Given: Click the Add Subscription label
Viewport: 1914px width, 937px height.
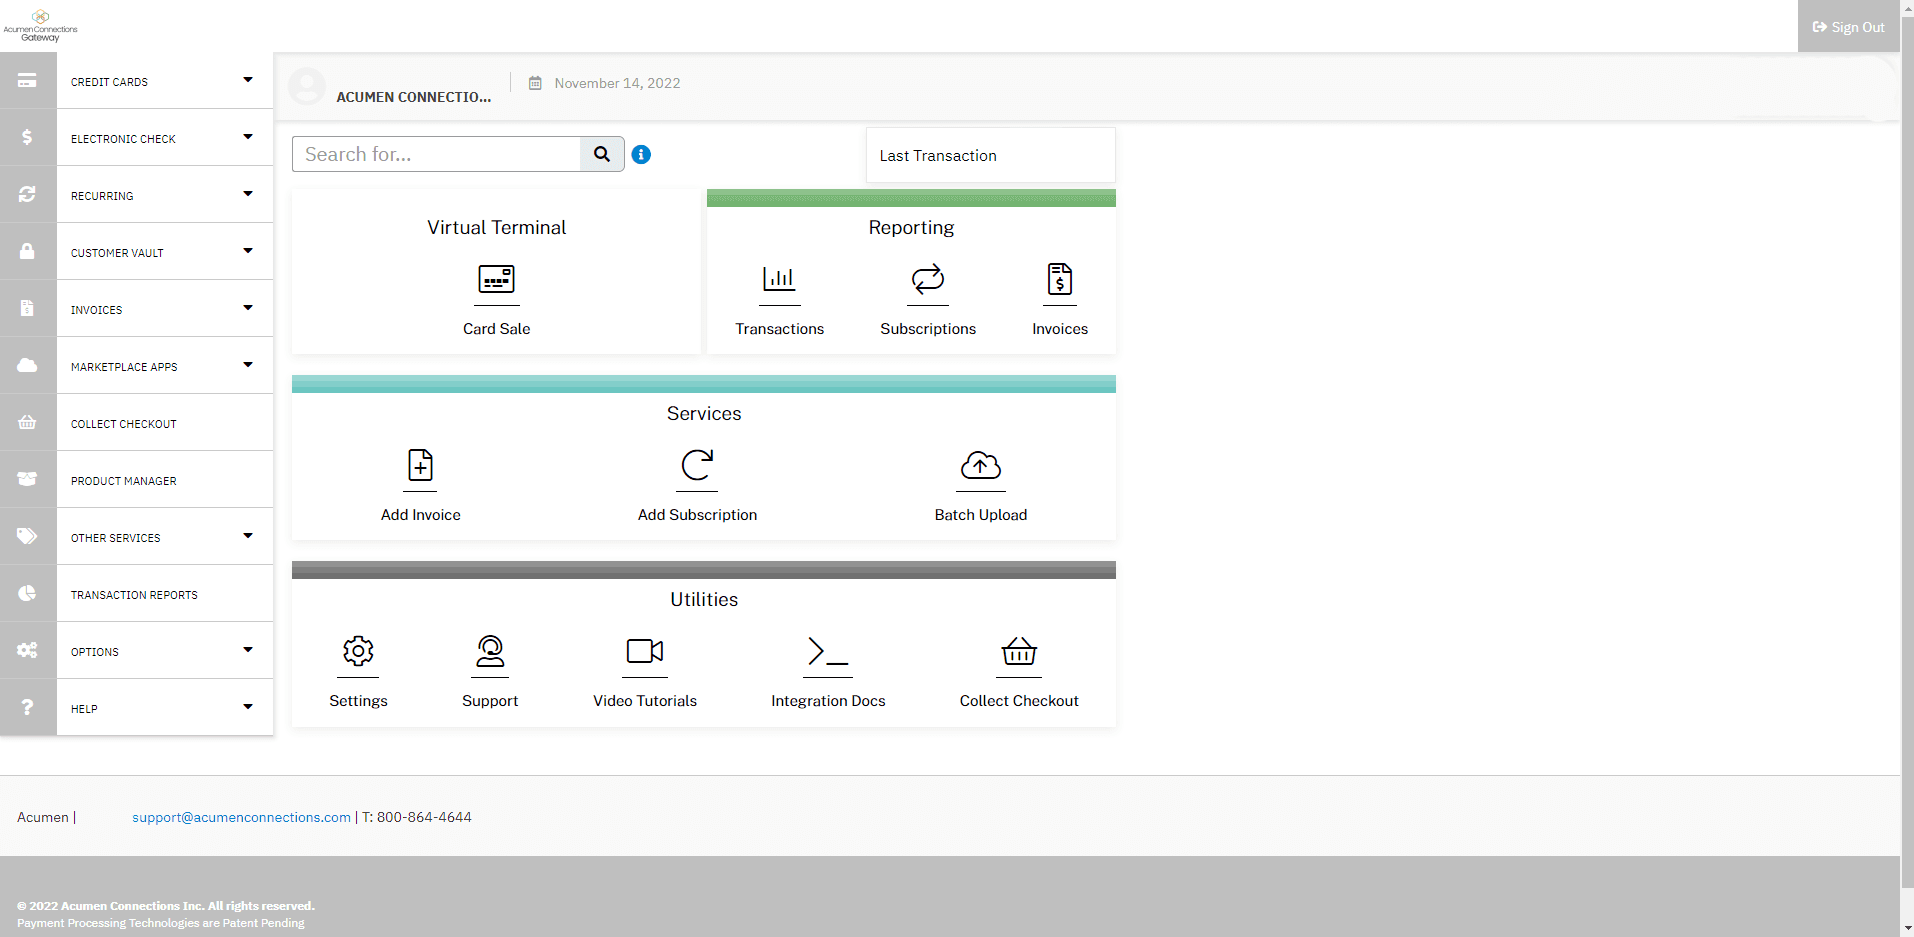Looking at the screenshot, I should (698, 515).
